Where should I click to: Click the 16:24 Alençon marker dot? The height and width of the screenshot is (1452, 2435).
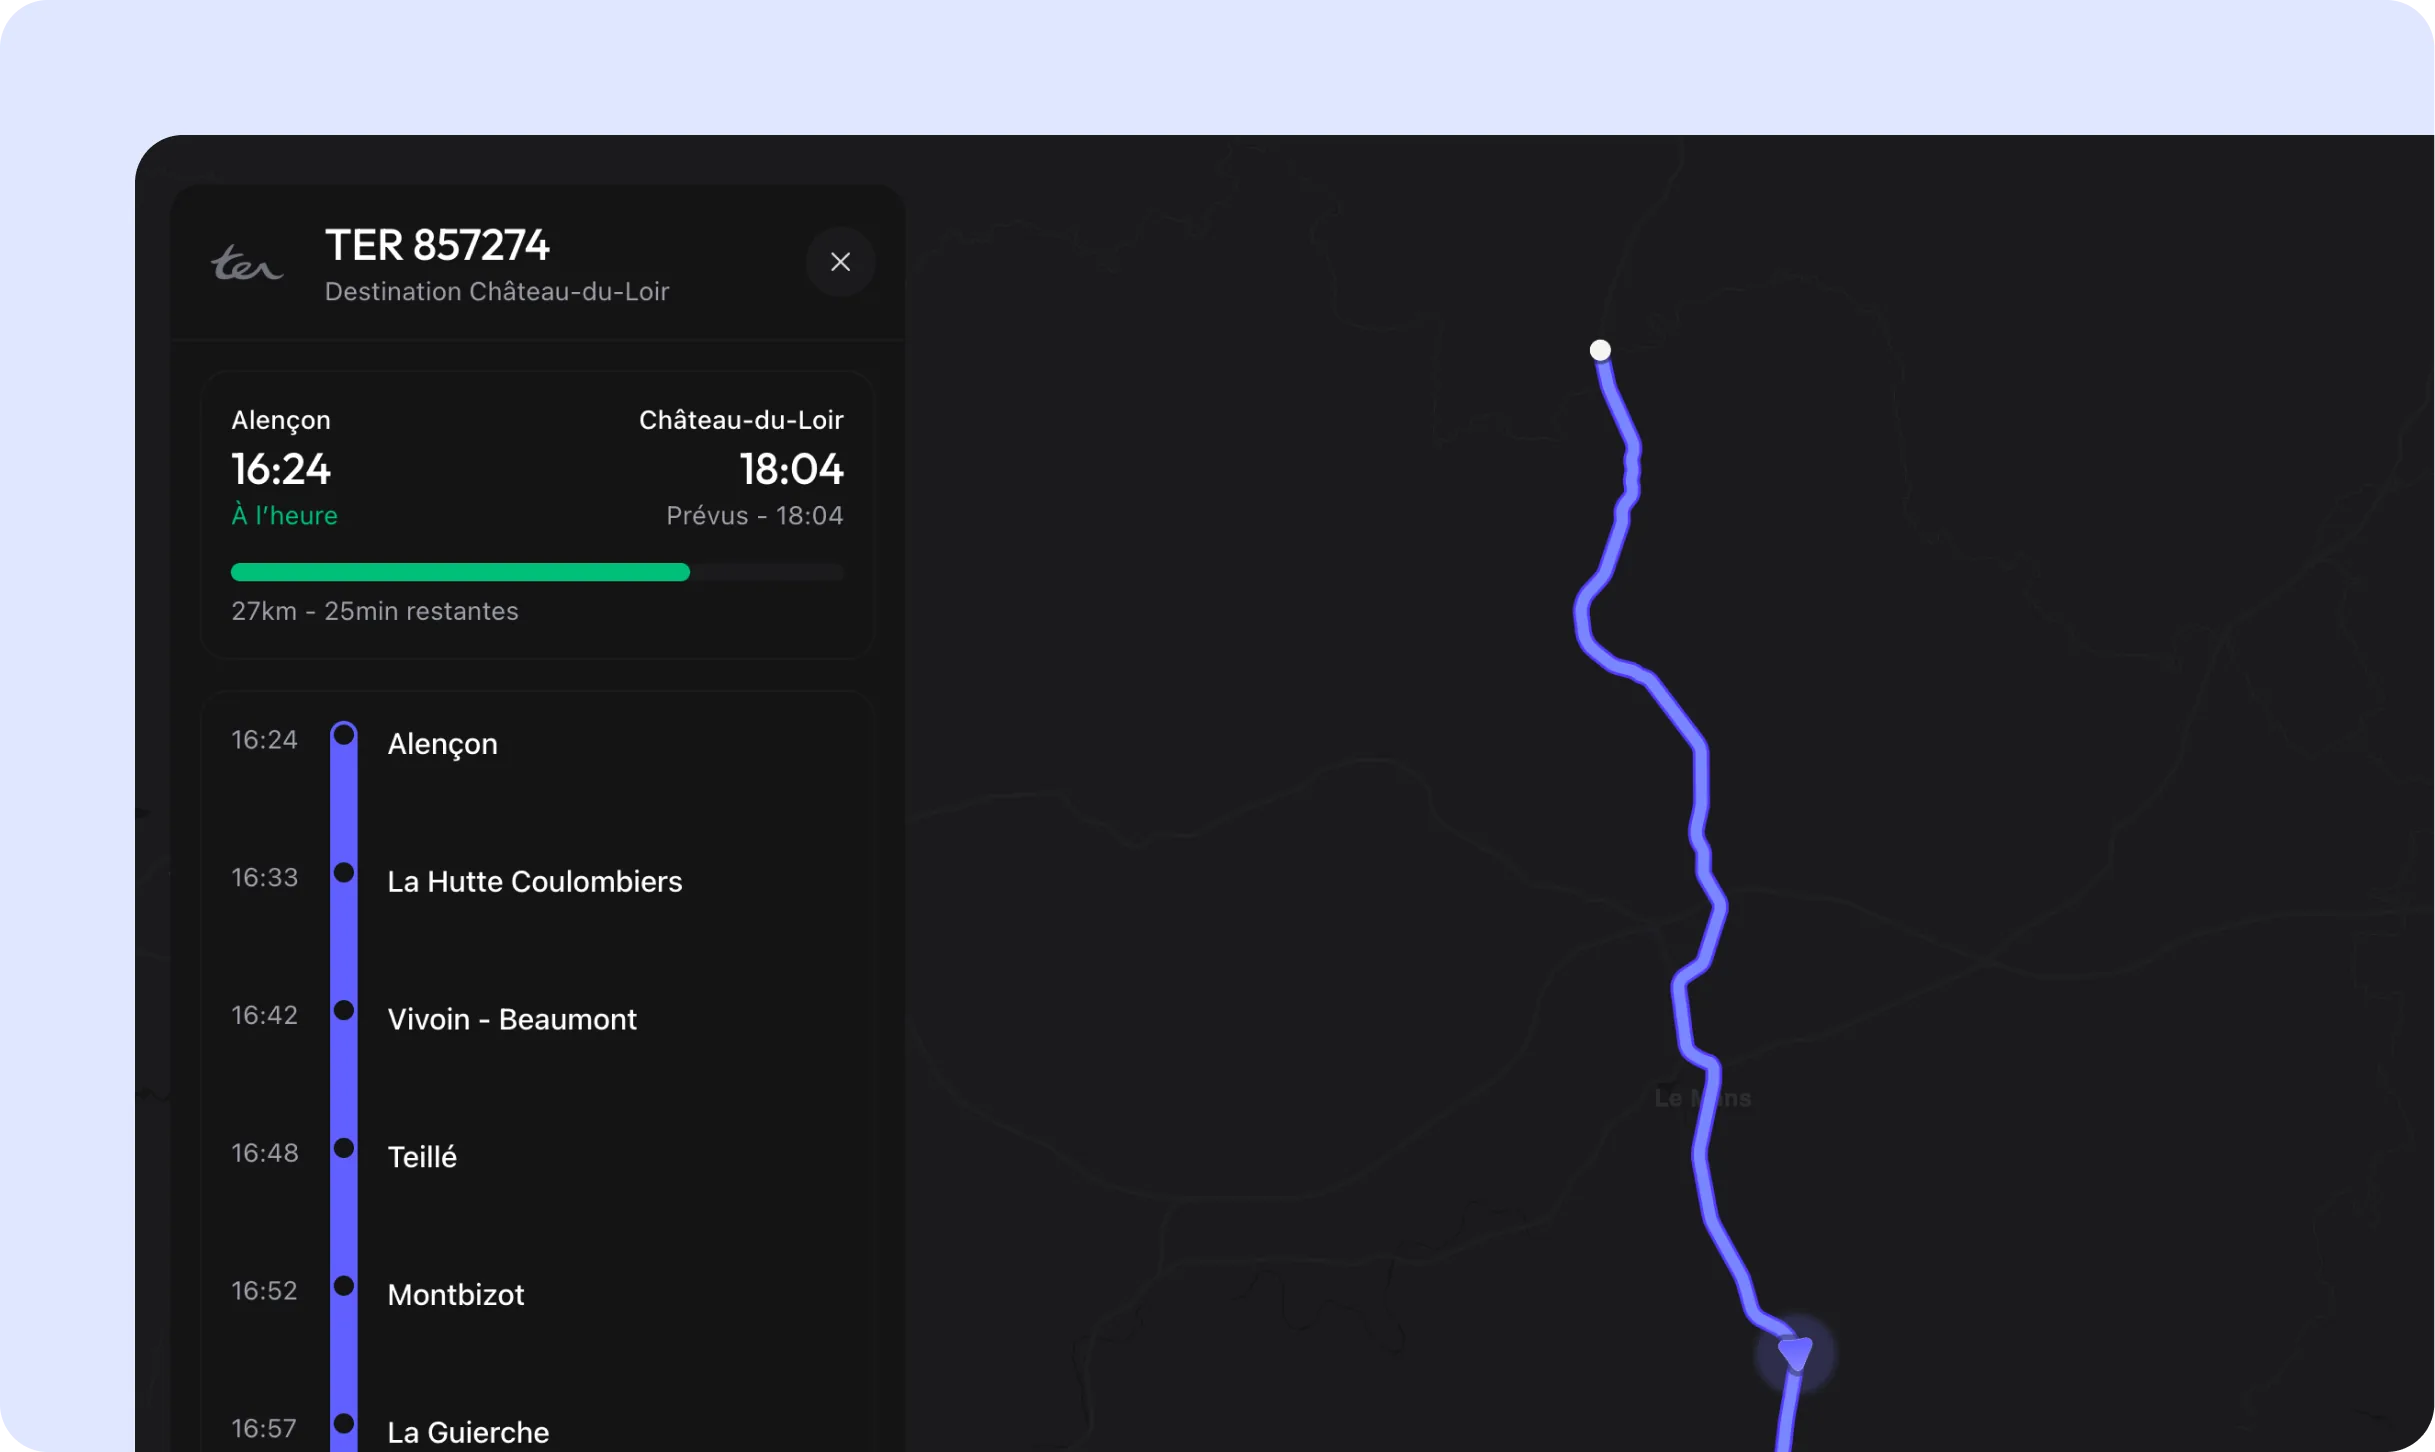click(344, 735)
